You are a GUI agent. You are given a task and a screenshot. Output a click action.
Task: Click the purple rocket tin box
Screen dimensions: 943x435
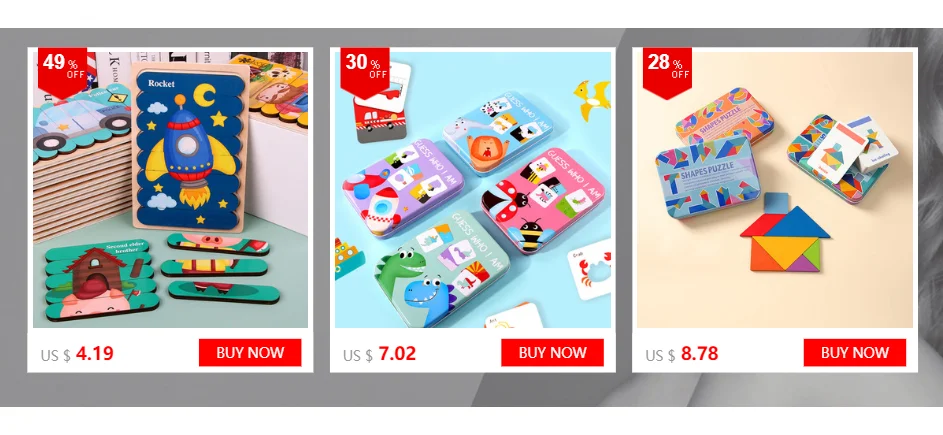tap(402, 196)
